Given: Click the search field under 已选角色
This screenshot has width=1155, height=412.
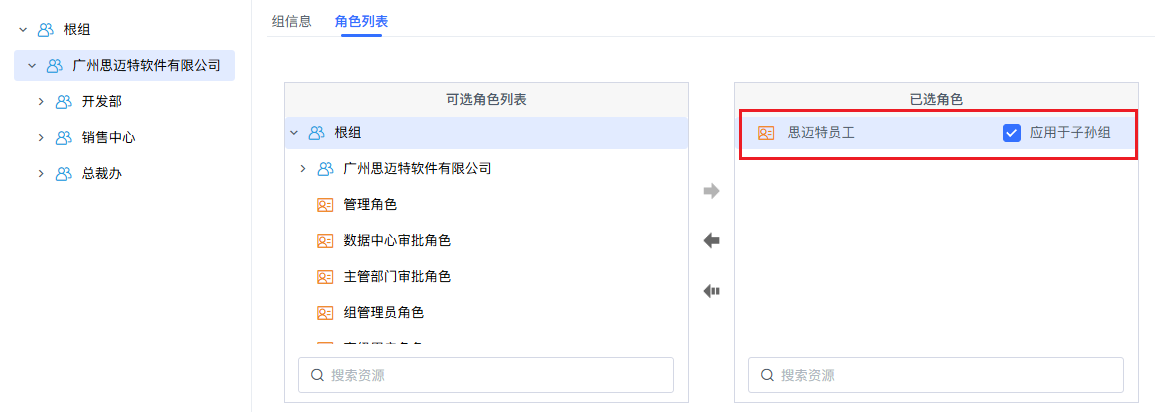Looking at the screenshot, I should [x=935, y=375].
